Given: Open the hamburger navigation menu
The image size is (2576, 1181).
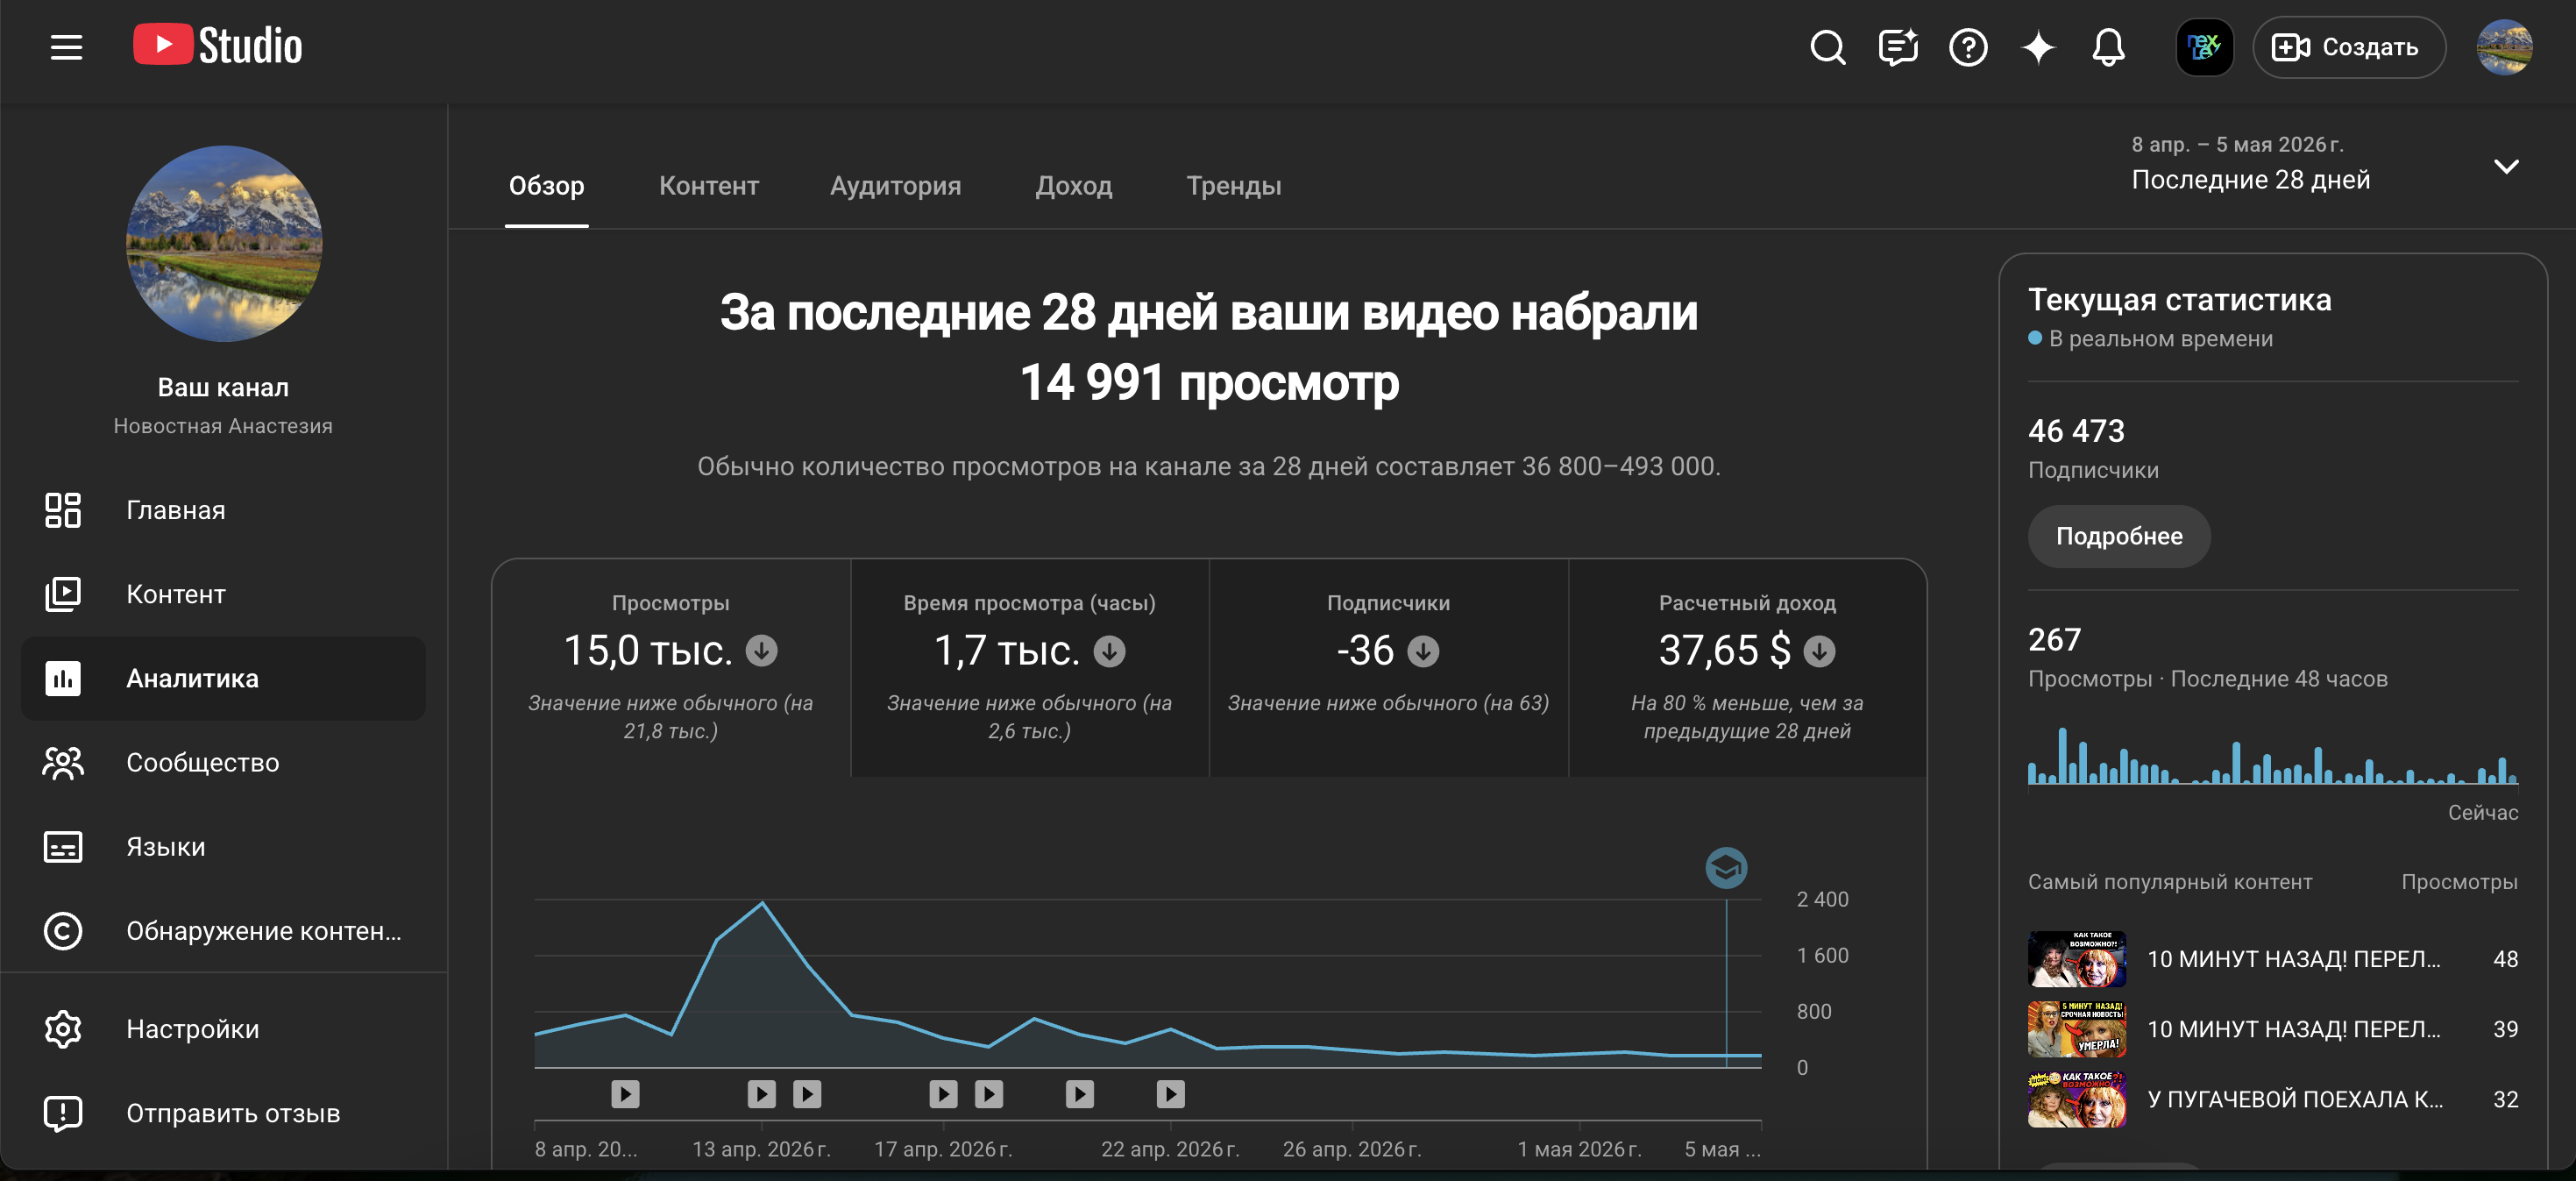Looking at the screenshot, I should [x=66, y=47].
